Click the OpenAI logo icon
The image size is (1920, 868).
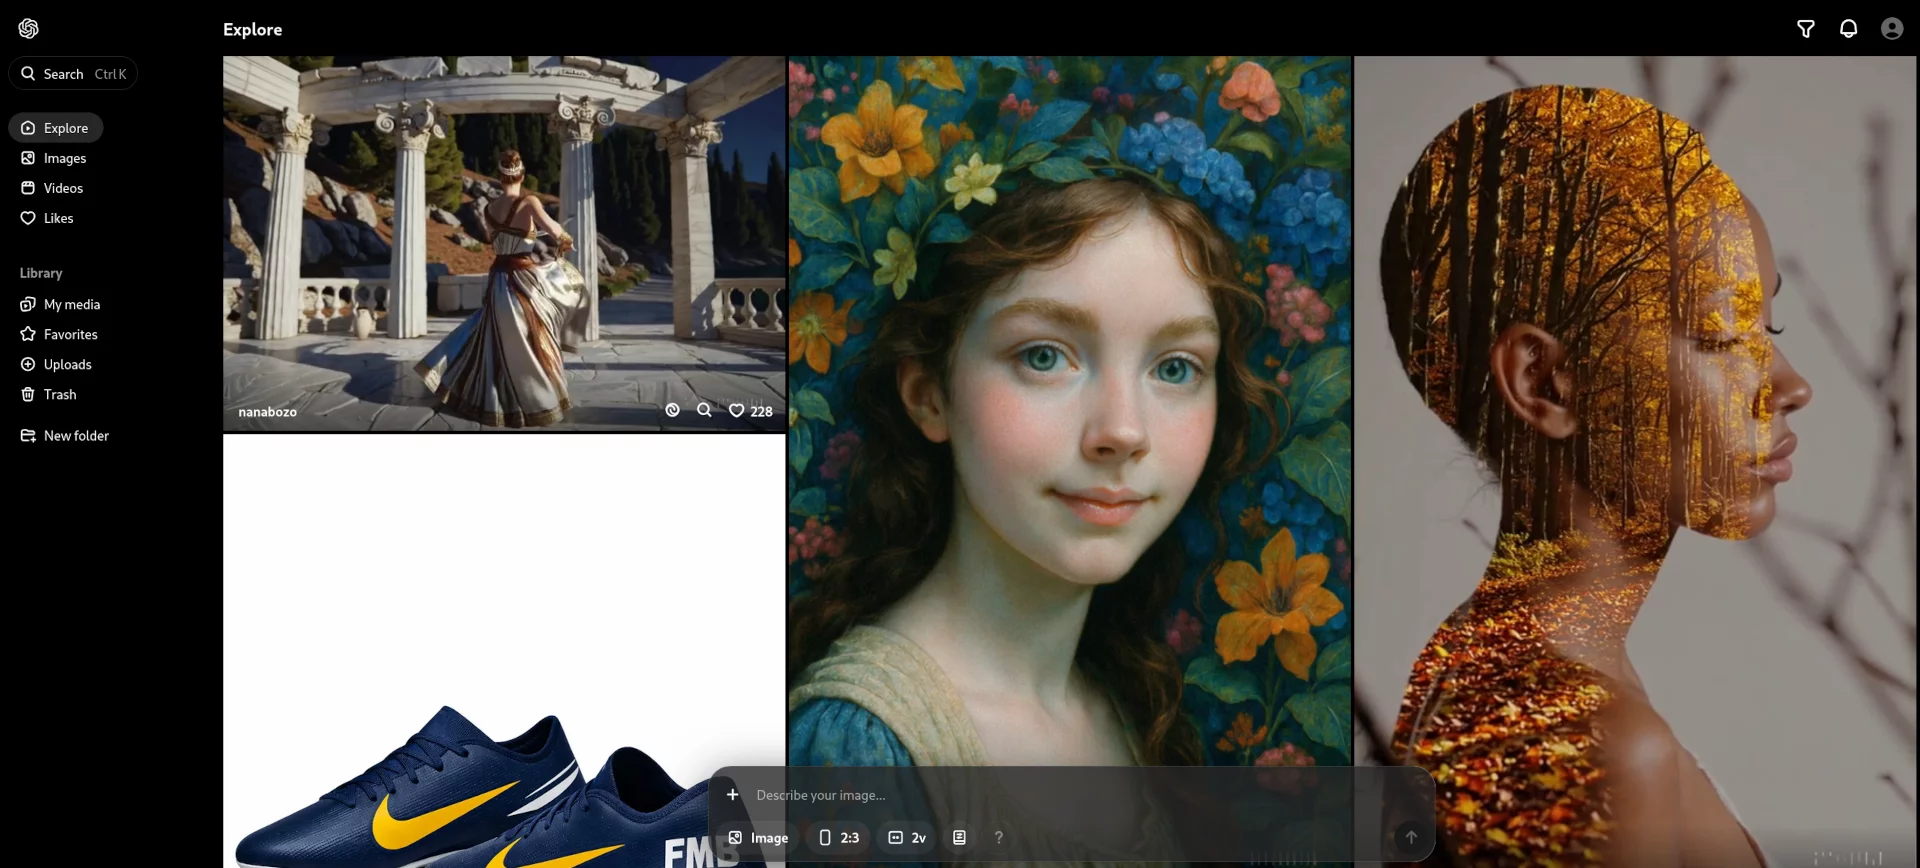coord(29,29)
